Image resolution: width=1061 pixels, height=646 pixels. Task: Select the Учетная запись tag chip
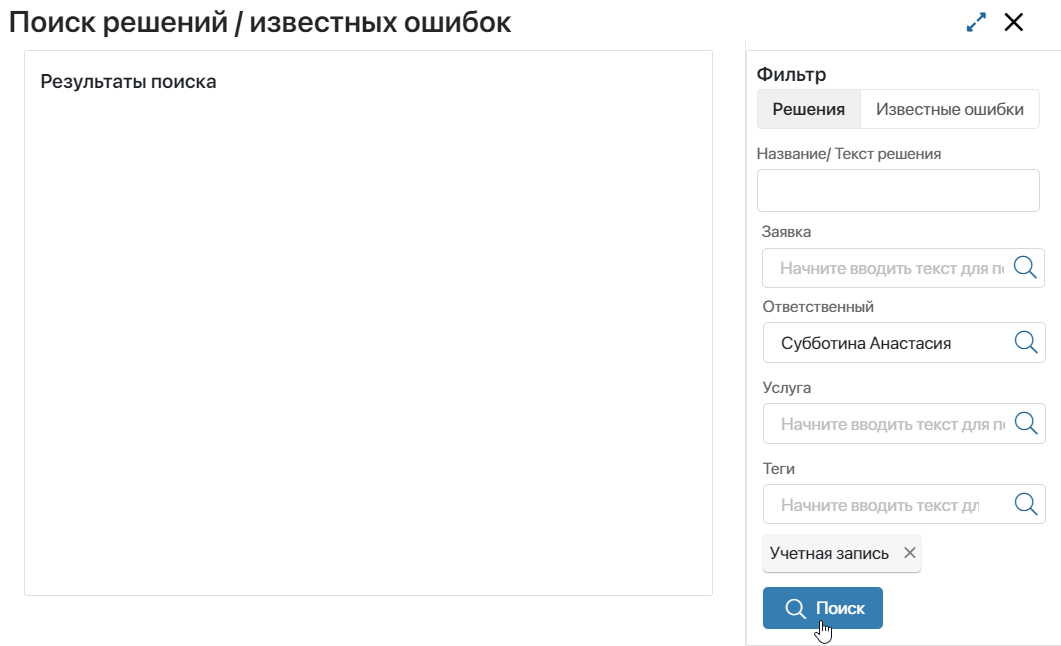point(830,553)
